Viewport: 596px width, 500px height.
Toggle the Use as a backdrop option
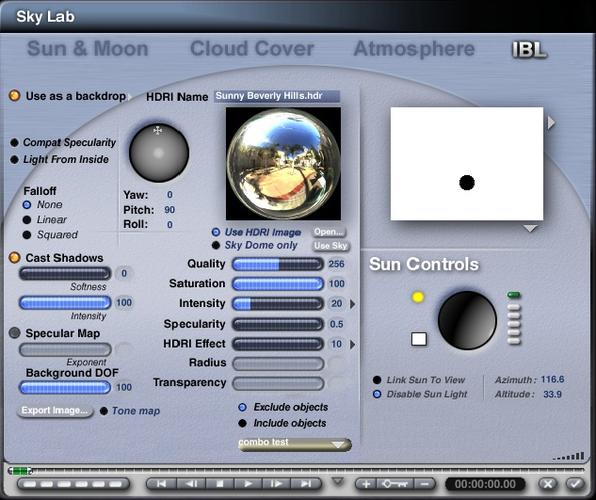[x=14, y=95]
